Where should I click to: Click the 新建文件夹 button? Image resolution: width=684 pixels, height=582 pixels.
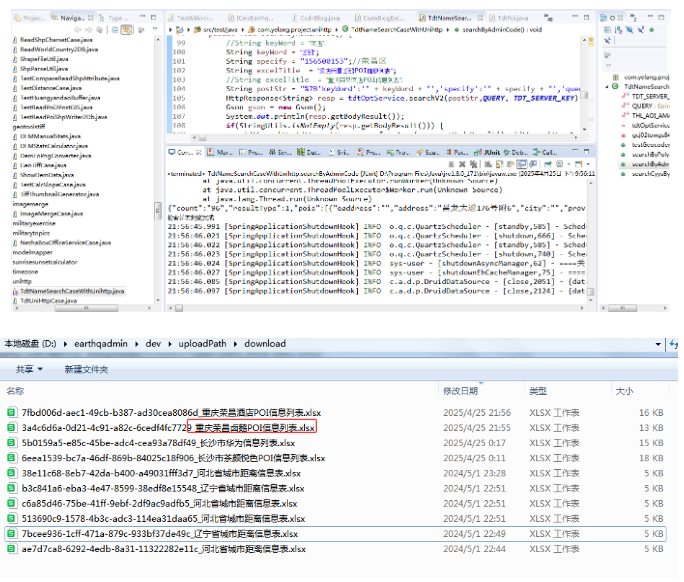click(87, 369)
